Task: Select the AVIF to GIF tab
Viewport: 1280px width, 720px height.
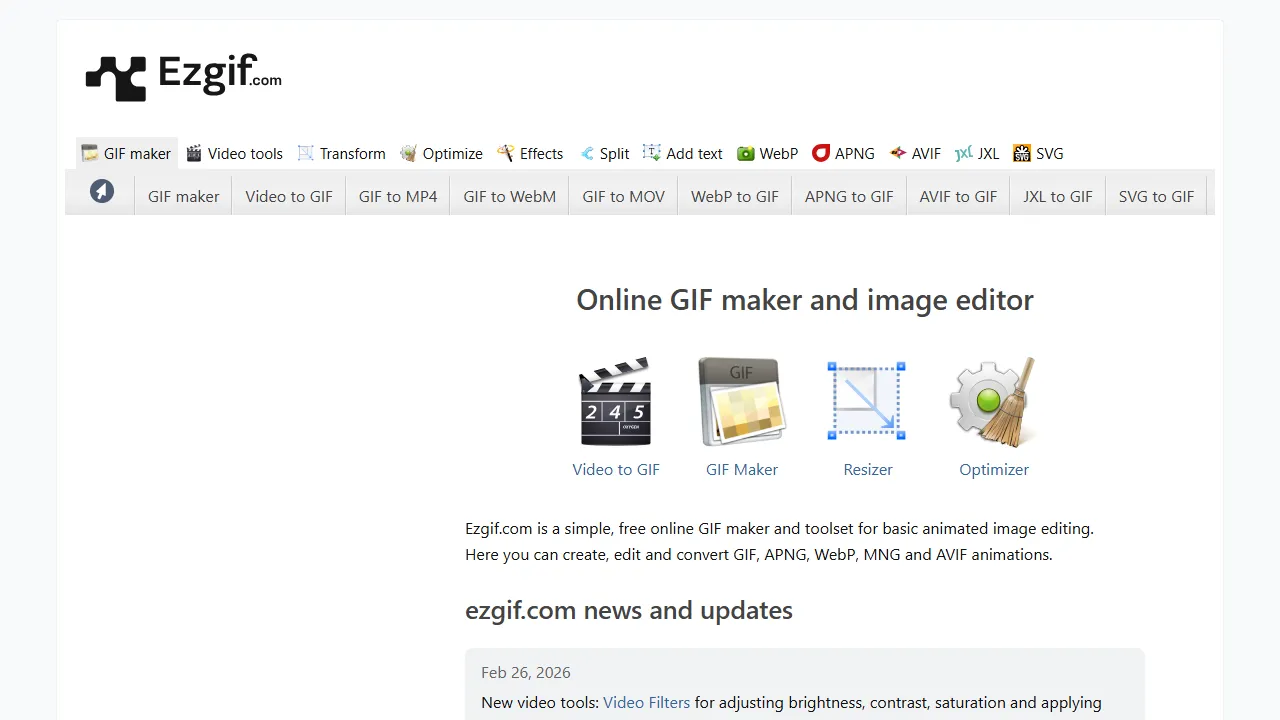Action: [x=957, y=196]
